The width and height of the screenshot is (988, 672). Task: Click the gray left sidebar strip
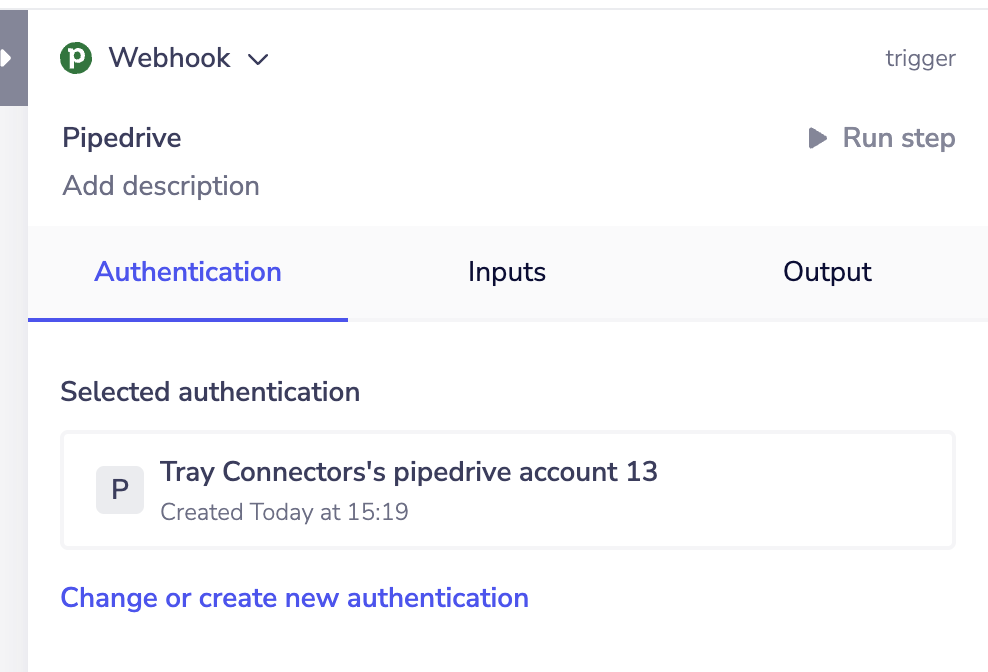click(x=13, y=400)
